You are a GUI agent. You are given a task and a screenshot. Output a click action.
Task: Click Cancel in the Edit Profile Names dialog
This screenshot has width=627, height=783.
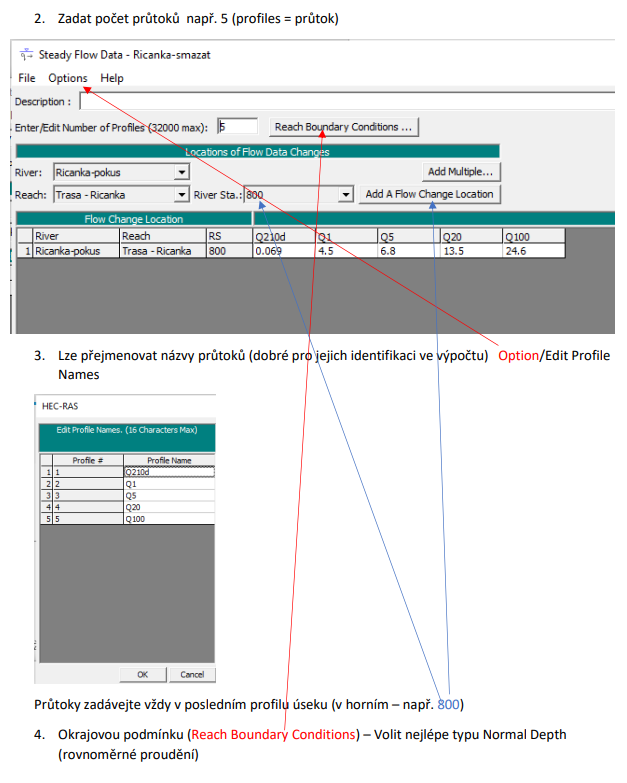pos(191,675)
